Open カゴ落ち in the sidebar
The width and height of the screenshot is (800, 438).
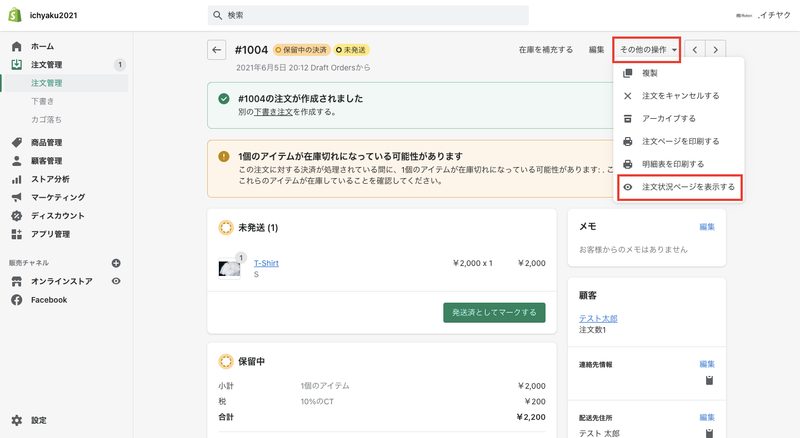46,119
